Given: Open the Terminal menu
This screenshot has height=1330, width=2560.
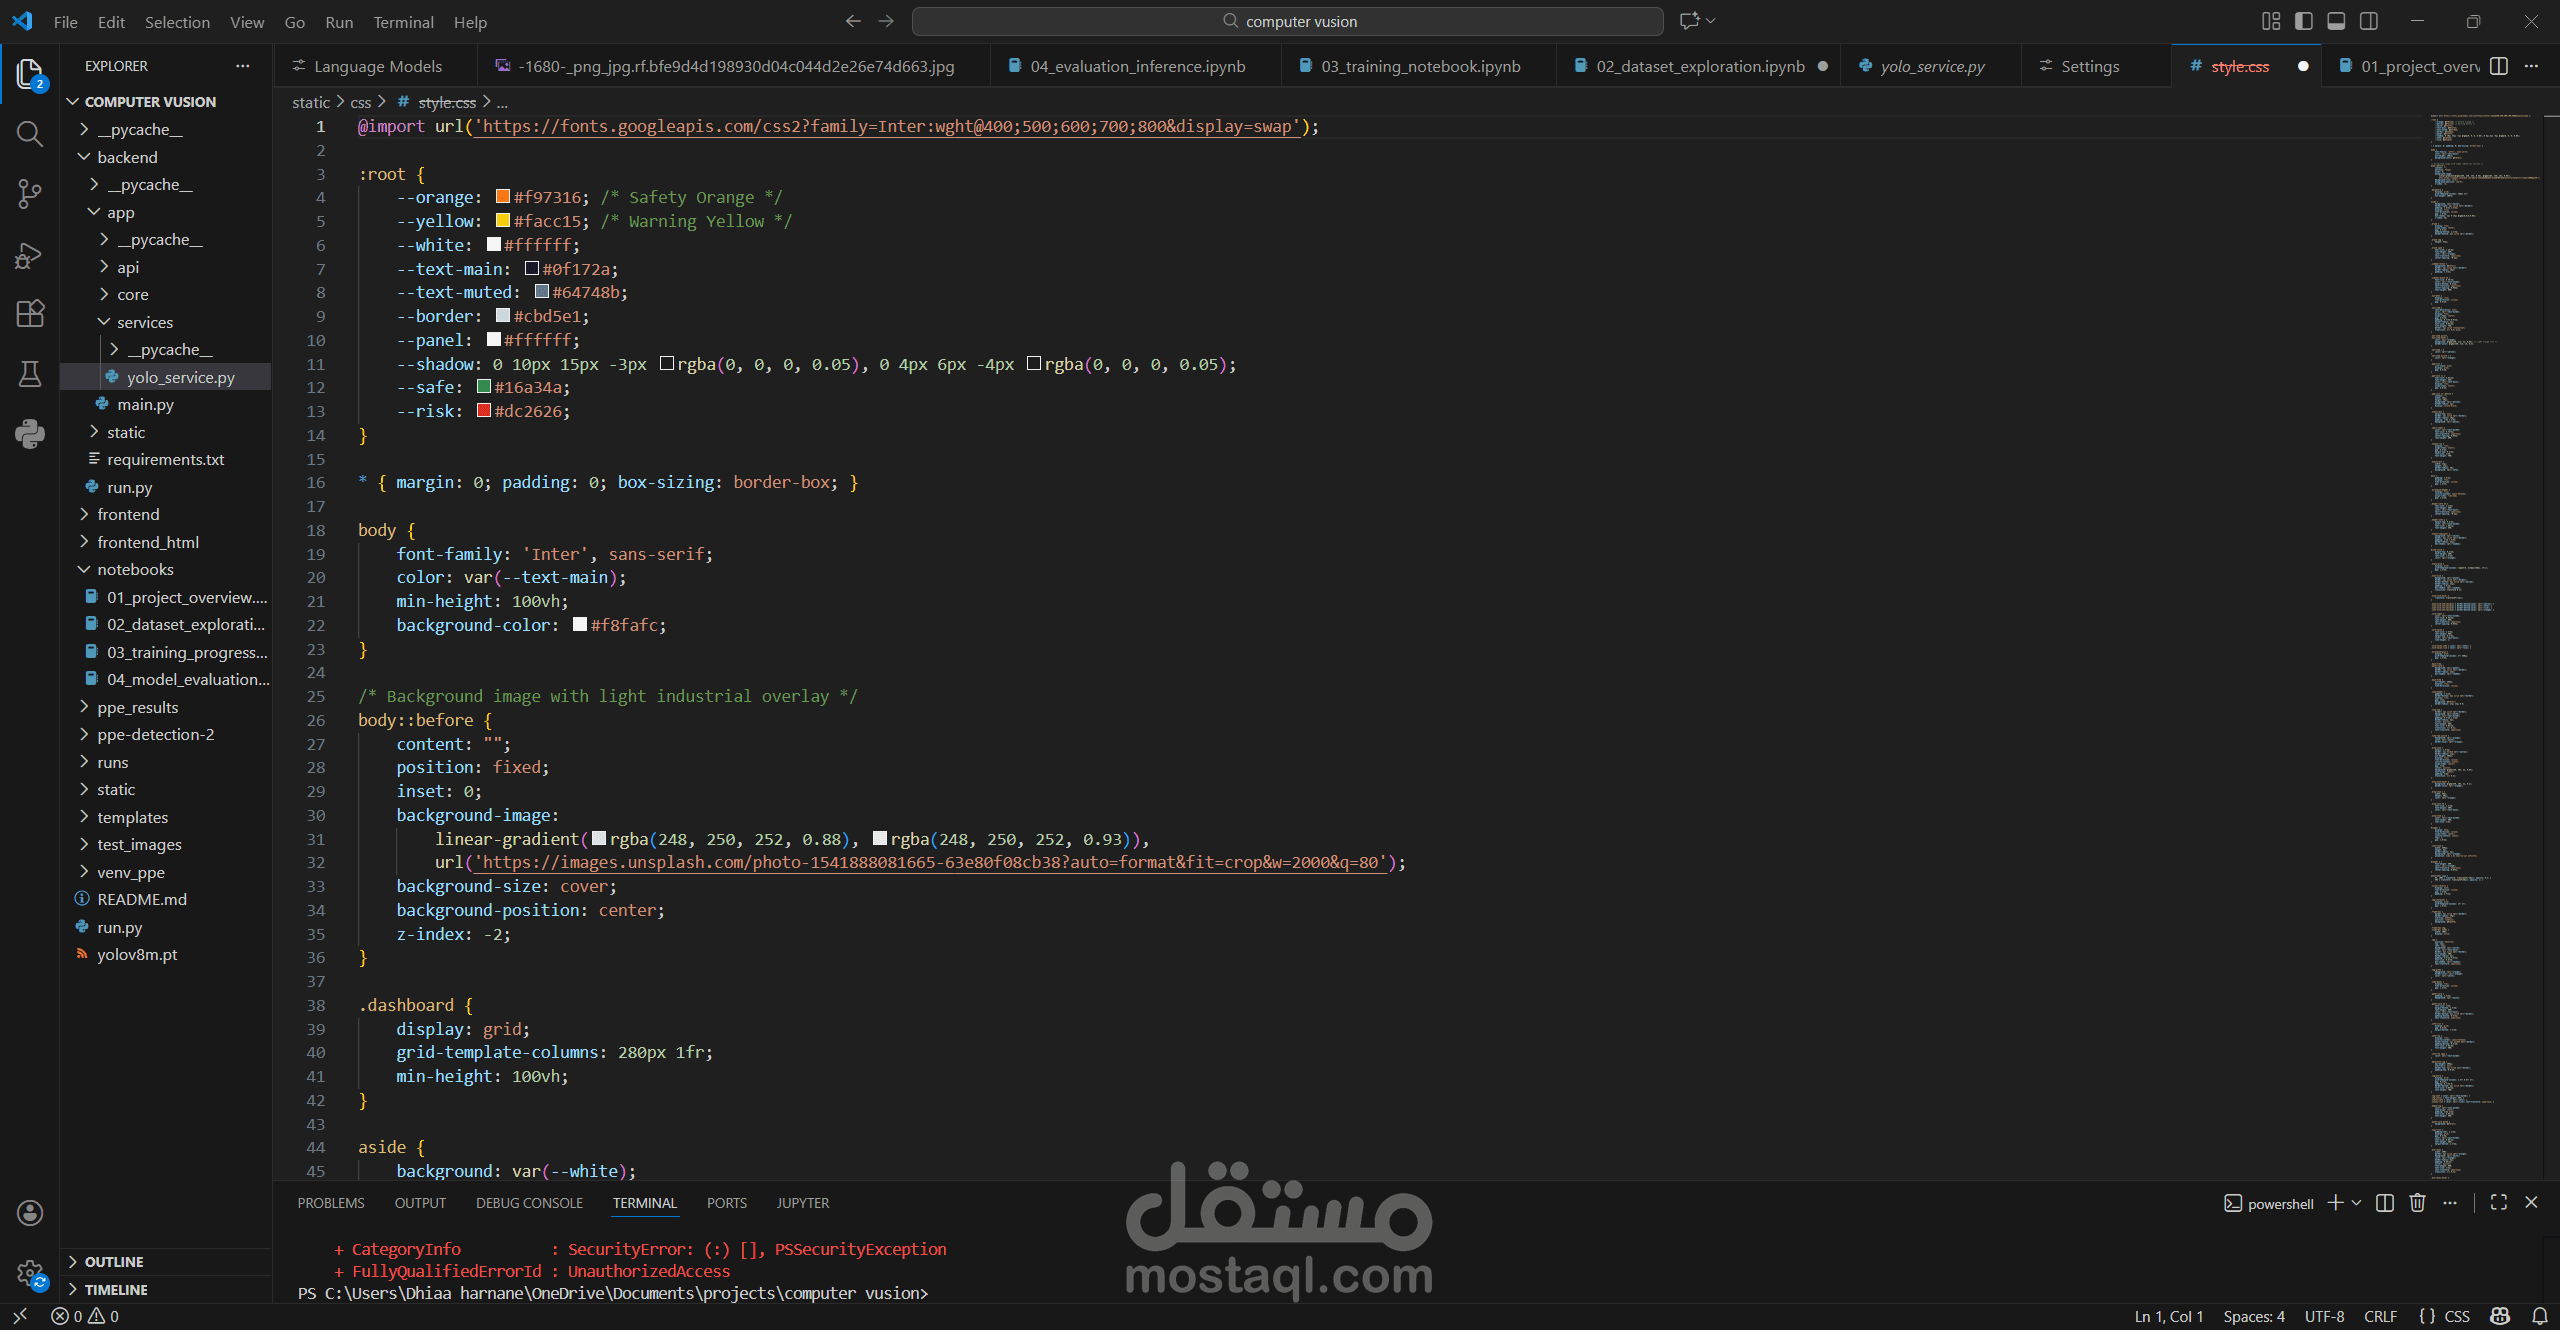Looking at the screenshot, I should pos(403,22).
